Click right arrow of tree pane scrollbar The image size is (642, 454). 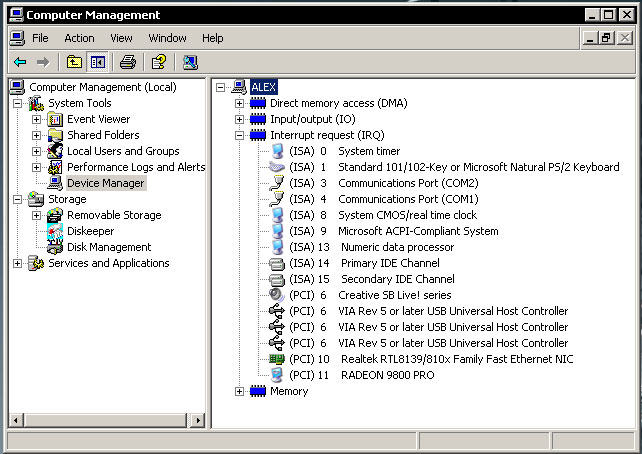pyautogui.click(x=198, y=420)
